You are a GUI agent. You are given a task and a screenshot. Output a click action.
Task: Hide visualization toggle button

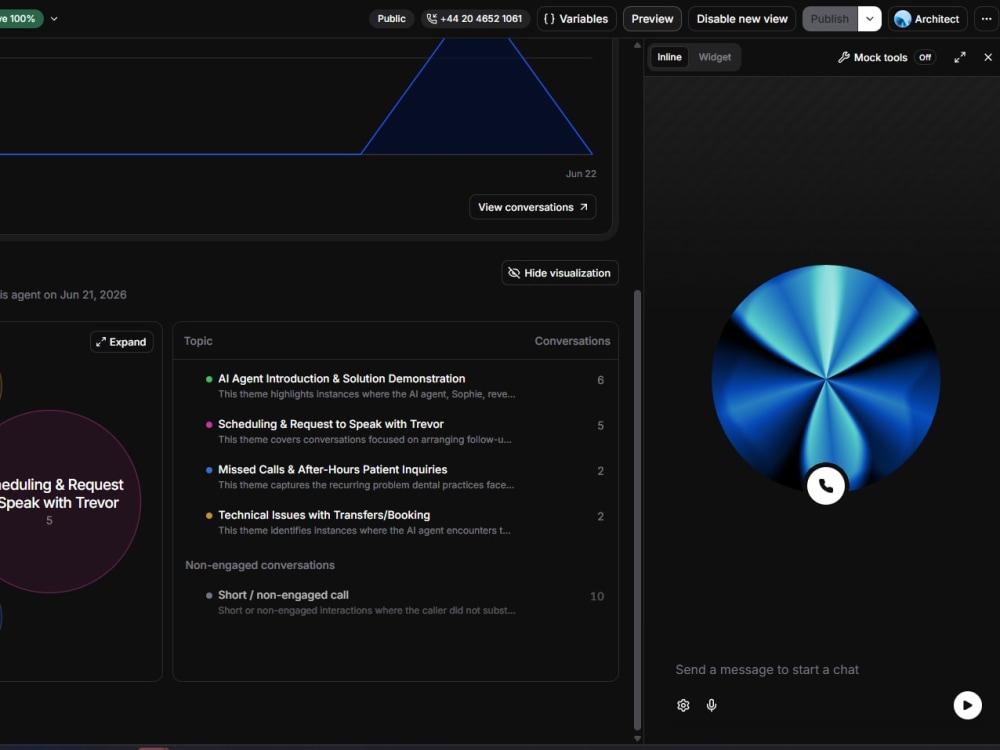[559, 273]
